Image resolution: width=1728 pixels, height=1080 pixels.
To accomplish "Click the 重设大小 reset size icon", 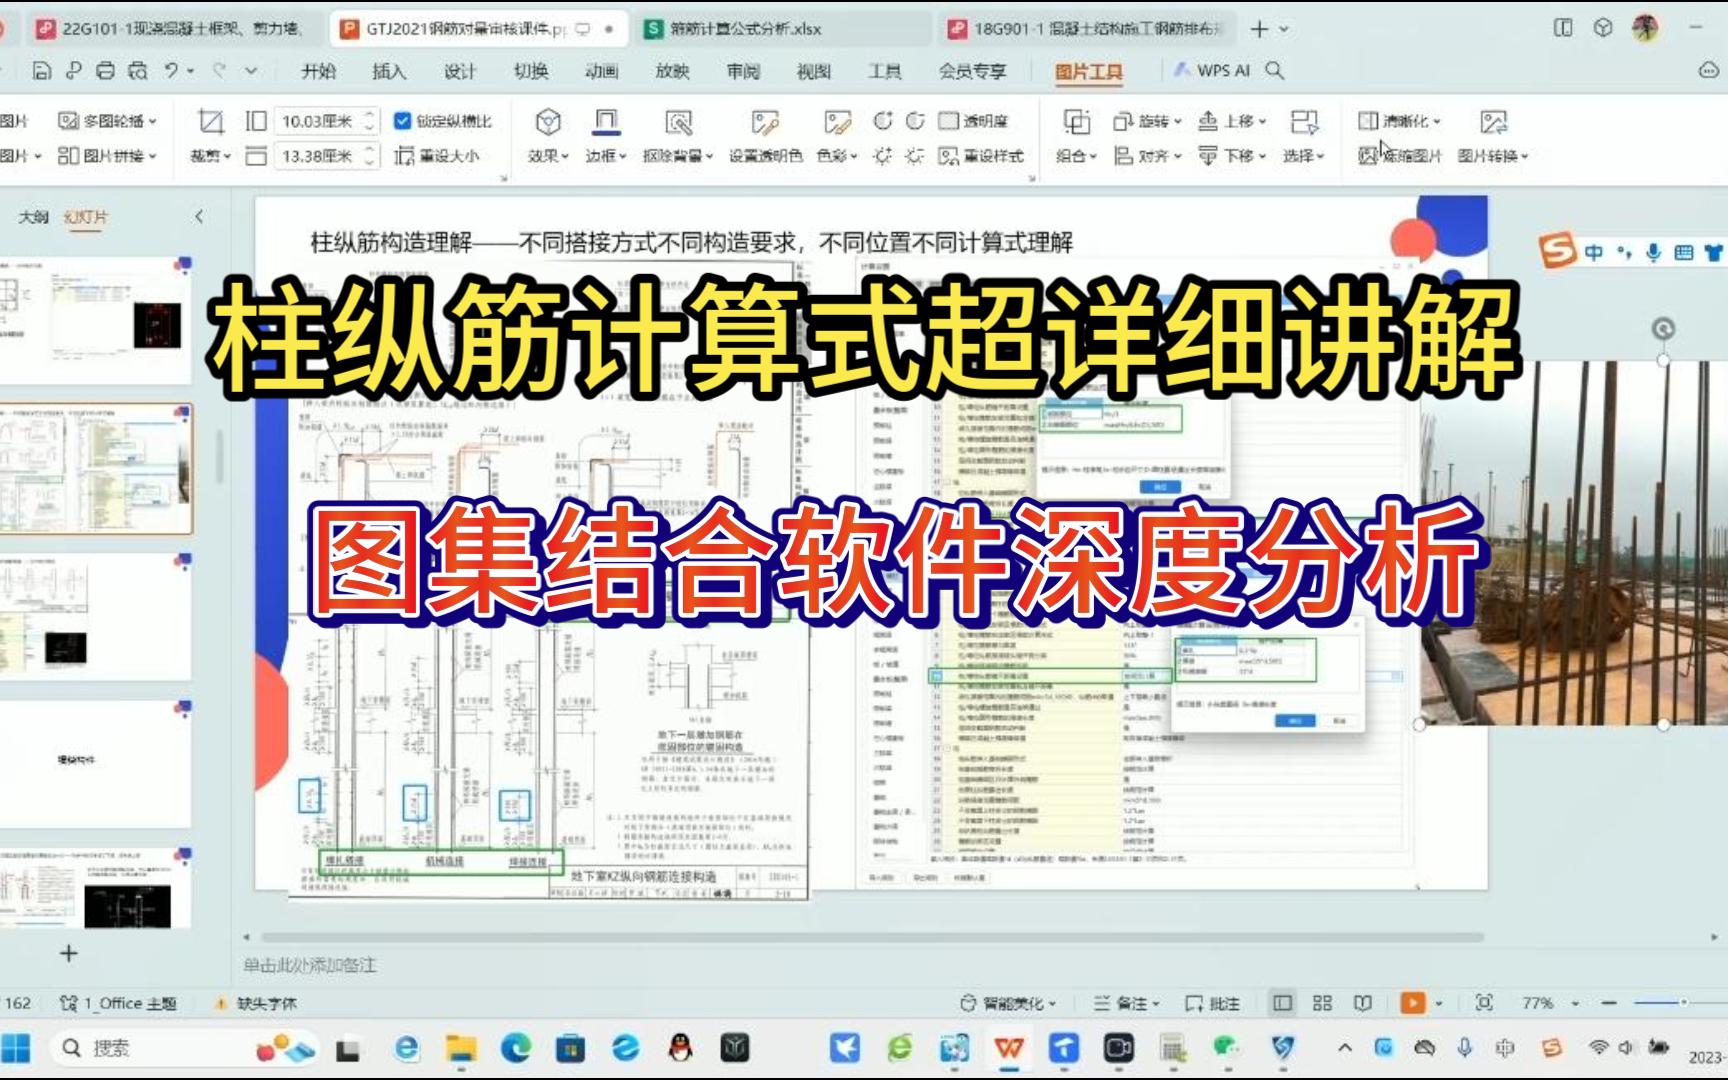I will 435,156.
